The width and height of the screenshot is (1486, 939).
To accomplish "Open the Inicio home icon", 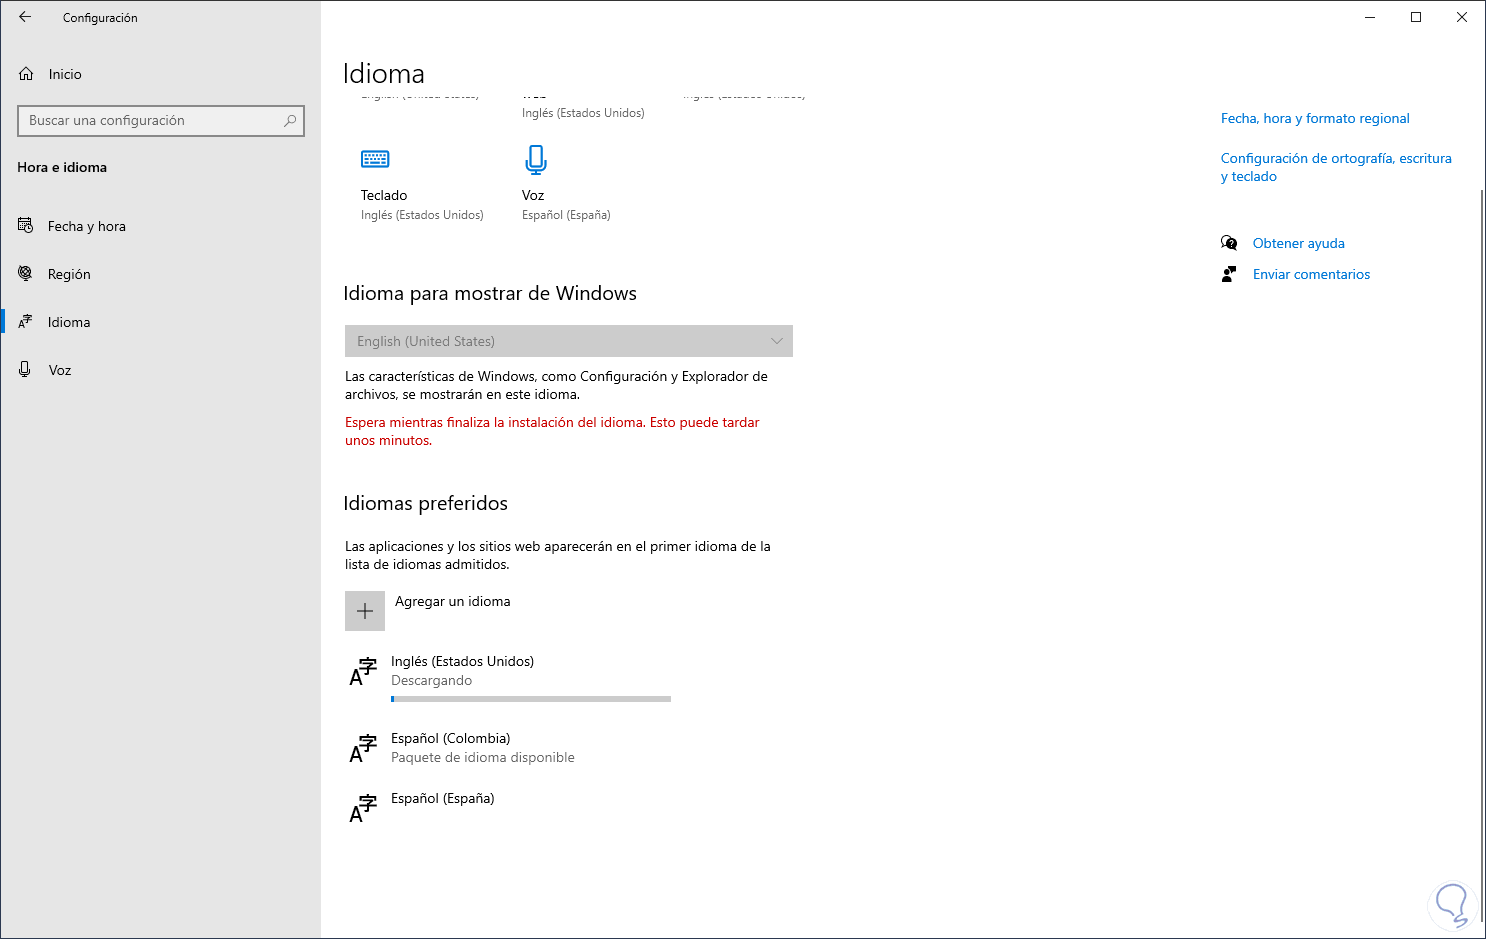I will pos(26,74).
